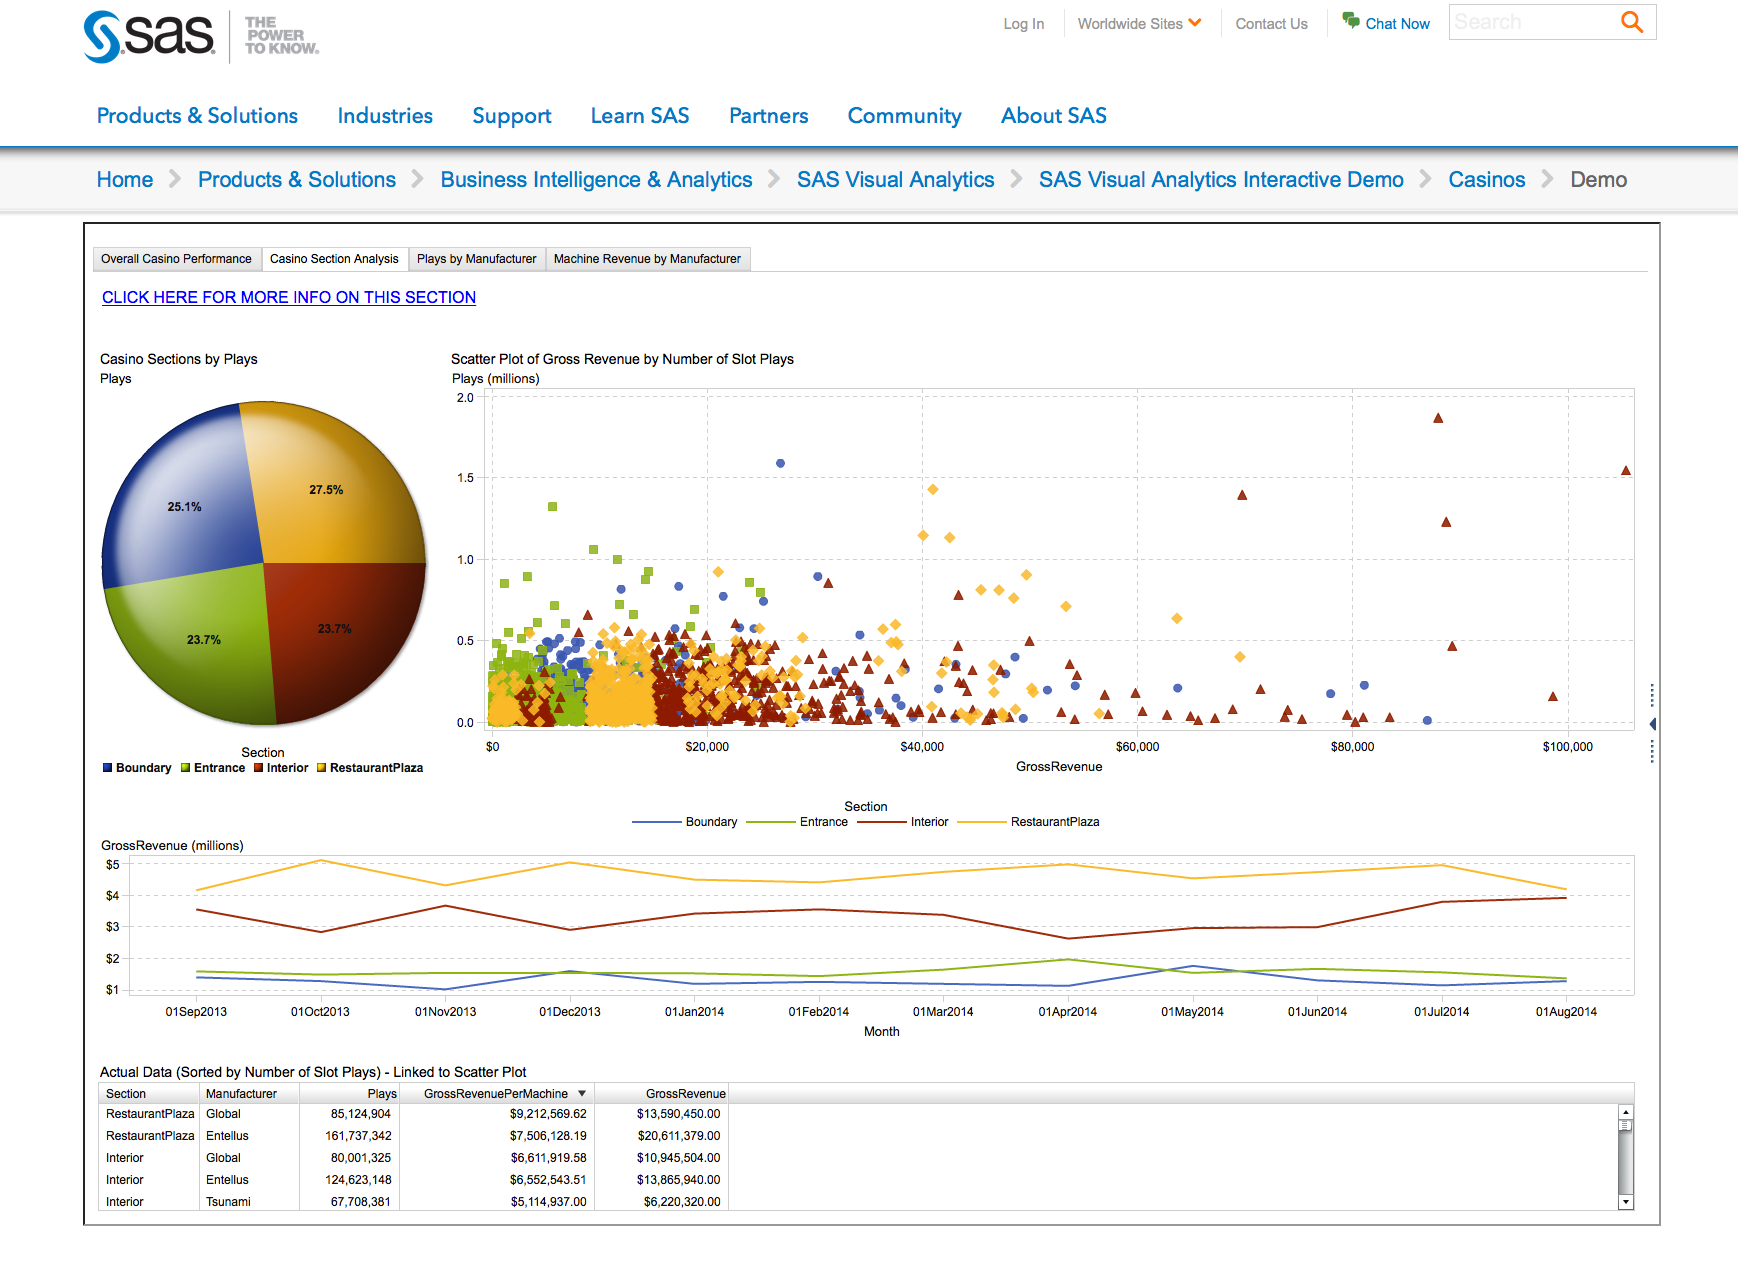Click the SAS Visual Analytics breadcrumb
Screen dimensions: 1738x1274
point(895,180)
